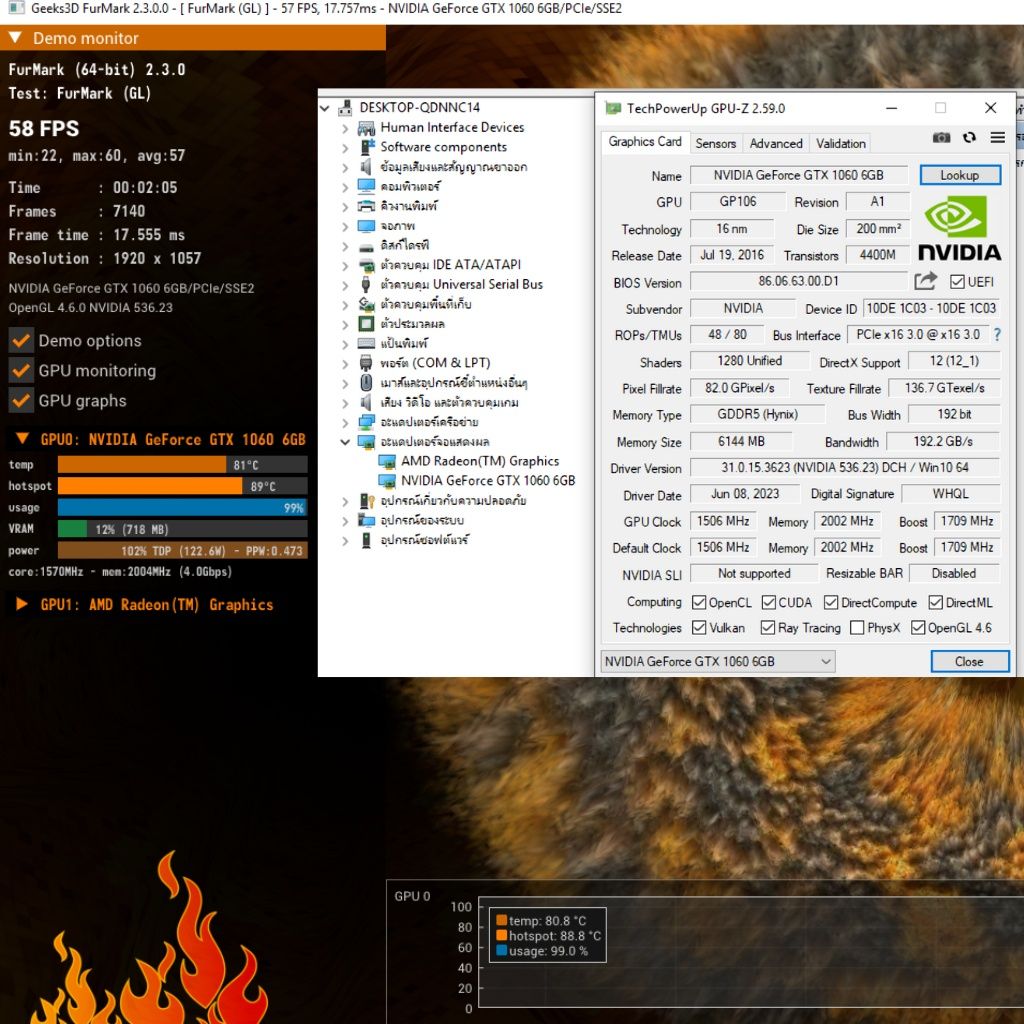Collapse the DESKTOP-QDNNC14 tree root

click(325, 108)
